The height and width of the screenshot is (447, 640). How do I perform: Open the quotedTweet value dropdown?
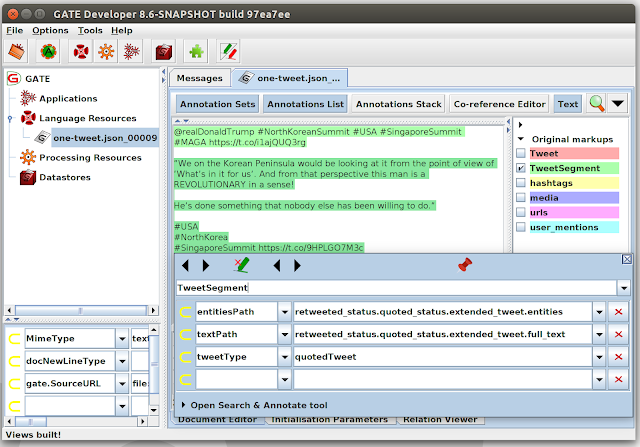click(599, 357)
